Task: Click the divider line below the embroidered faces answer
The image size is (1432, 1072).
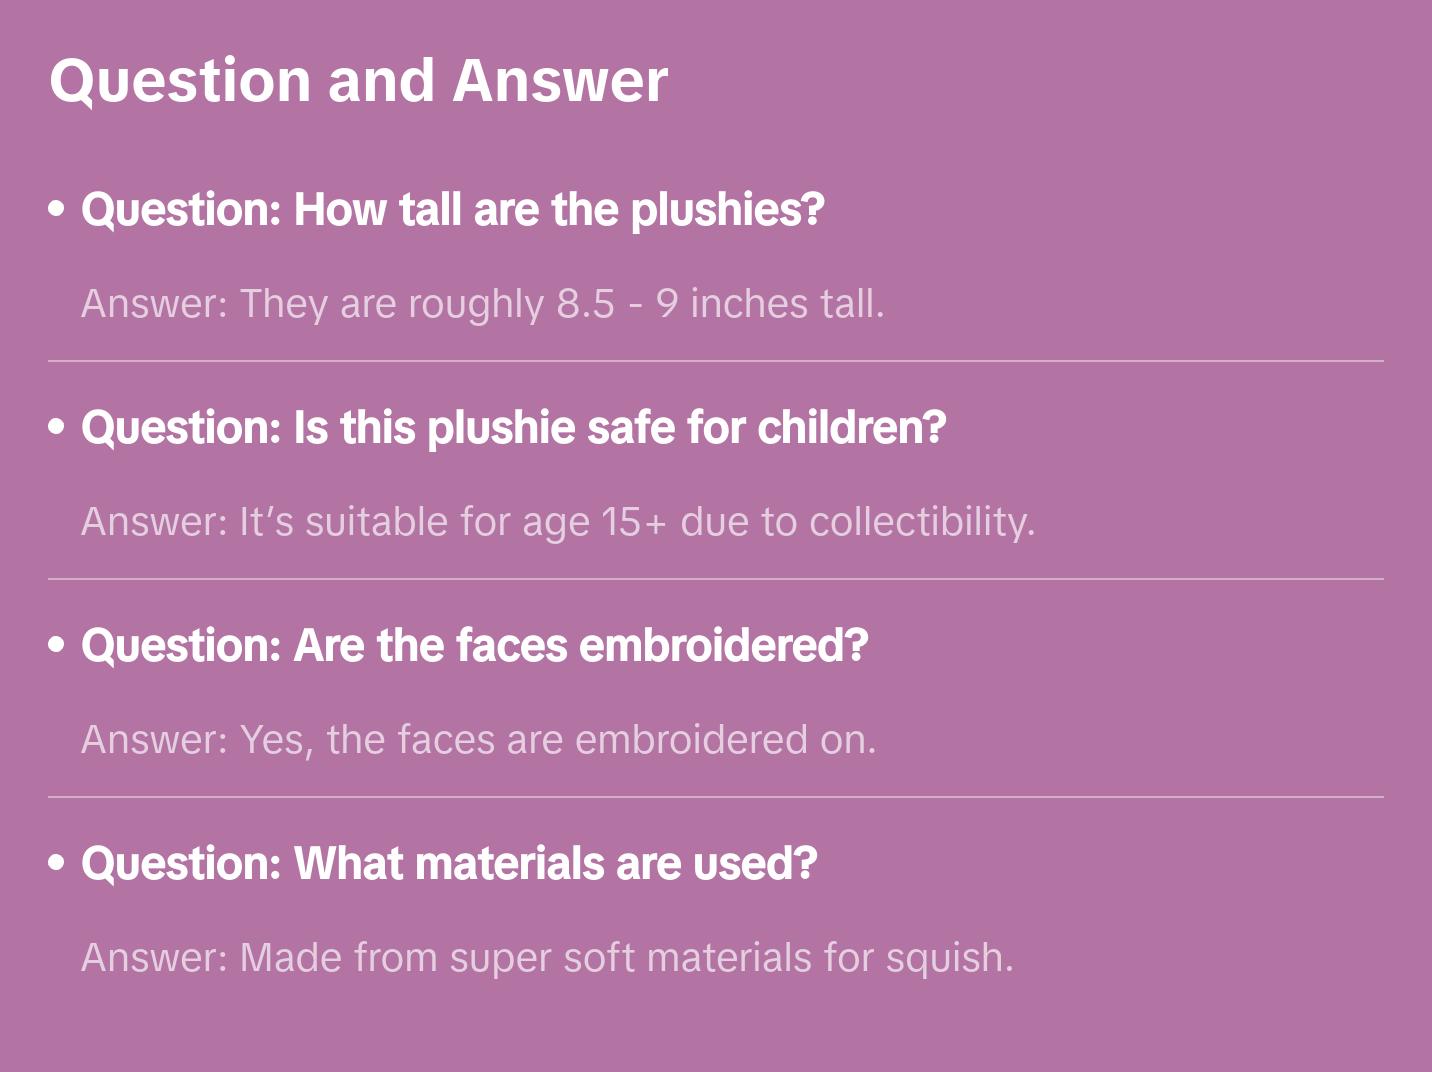Action: 716,797
